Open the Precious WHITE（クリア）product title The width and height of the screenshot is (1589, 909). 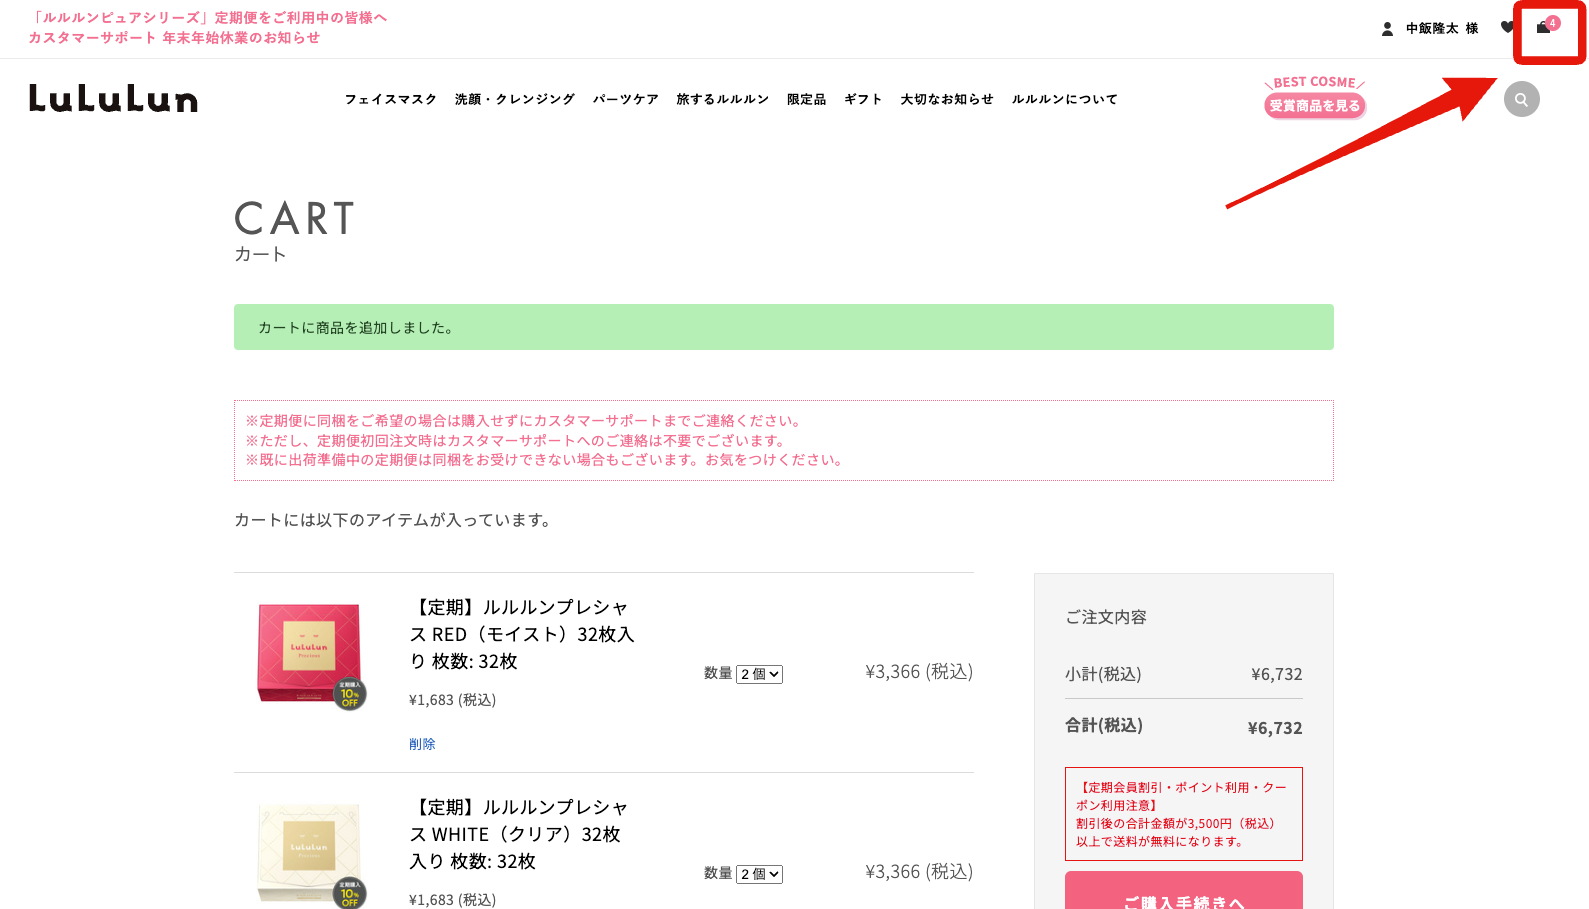click(x=518, y=834)
